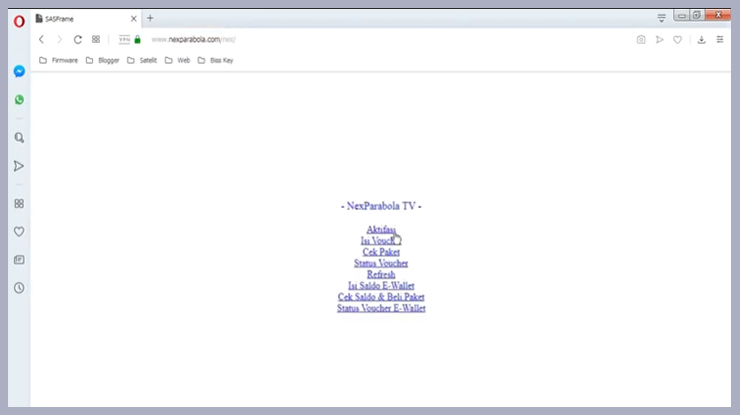The width and height of the screenshot is (740, 415).
Task: Open the sidebar search icon
Action: click(x=19, y=137)
